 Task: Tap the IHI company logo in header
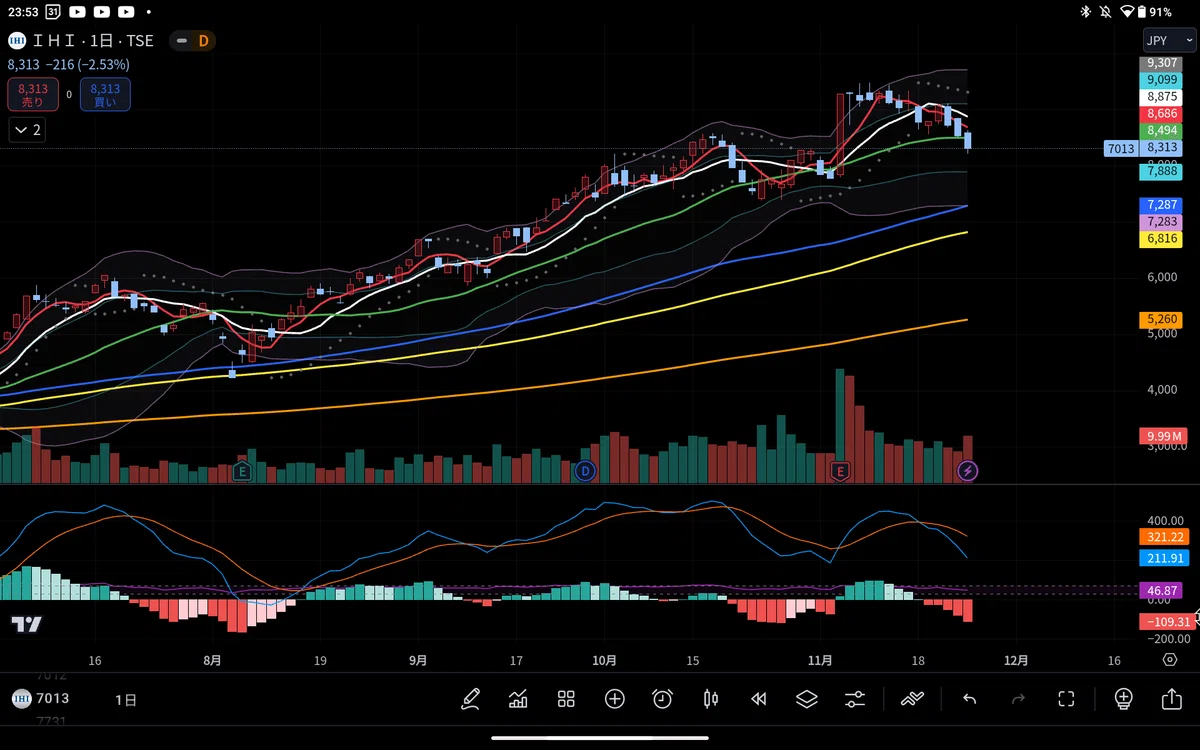17,41
